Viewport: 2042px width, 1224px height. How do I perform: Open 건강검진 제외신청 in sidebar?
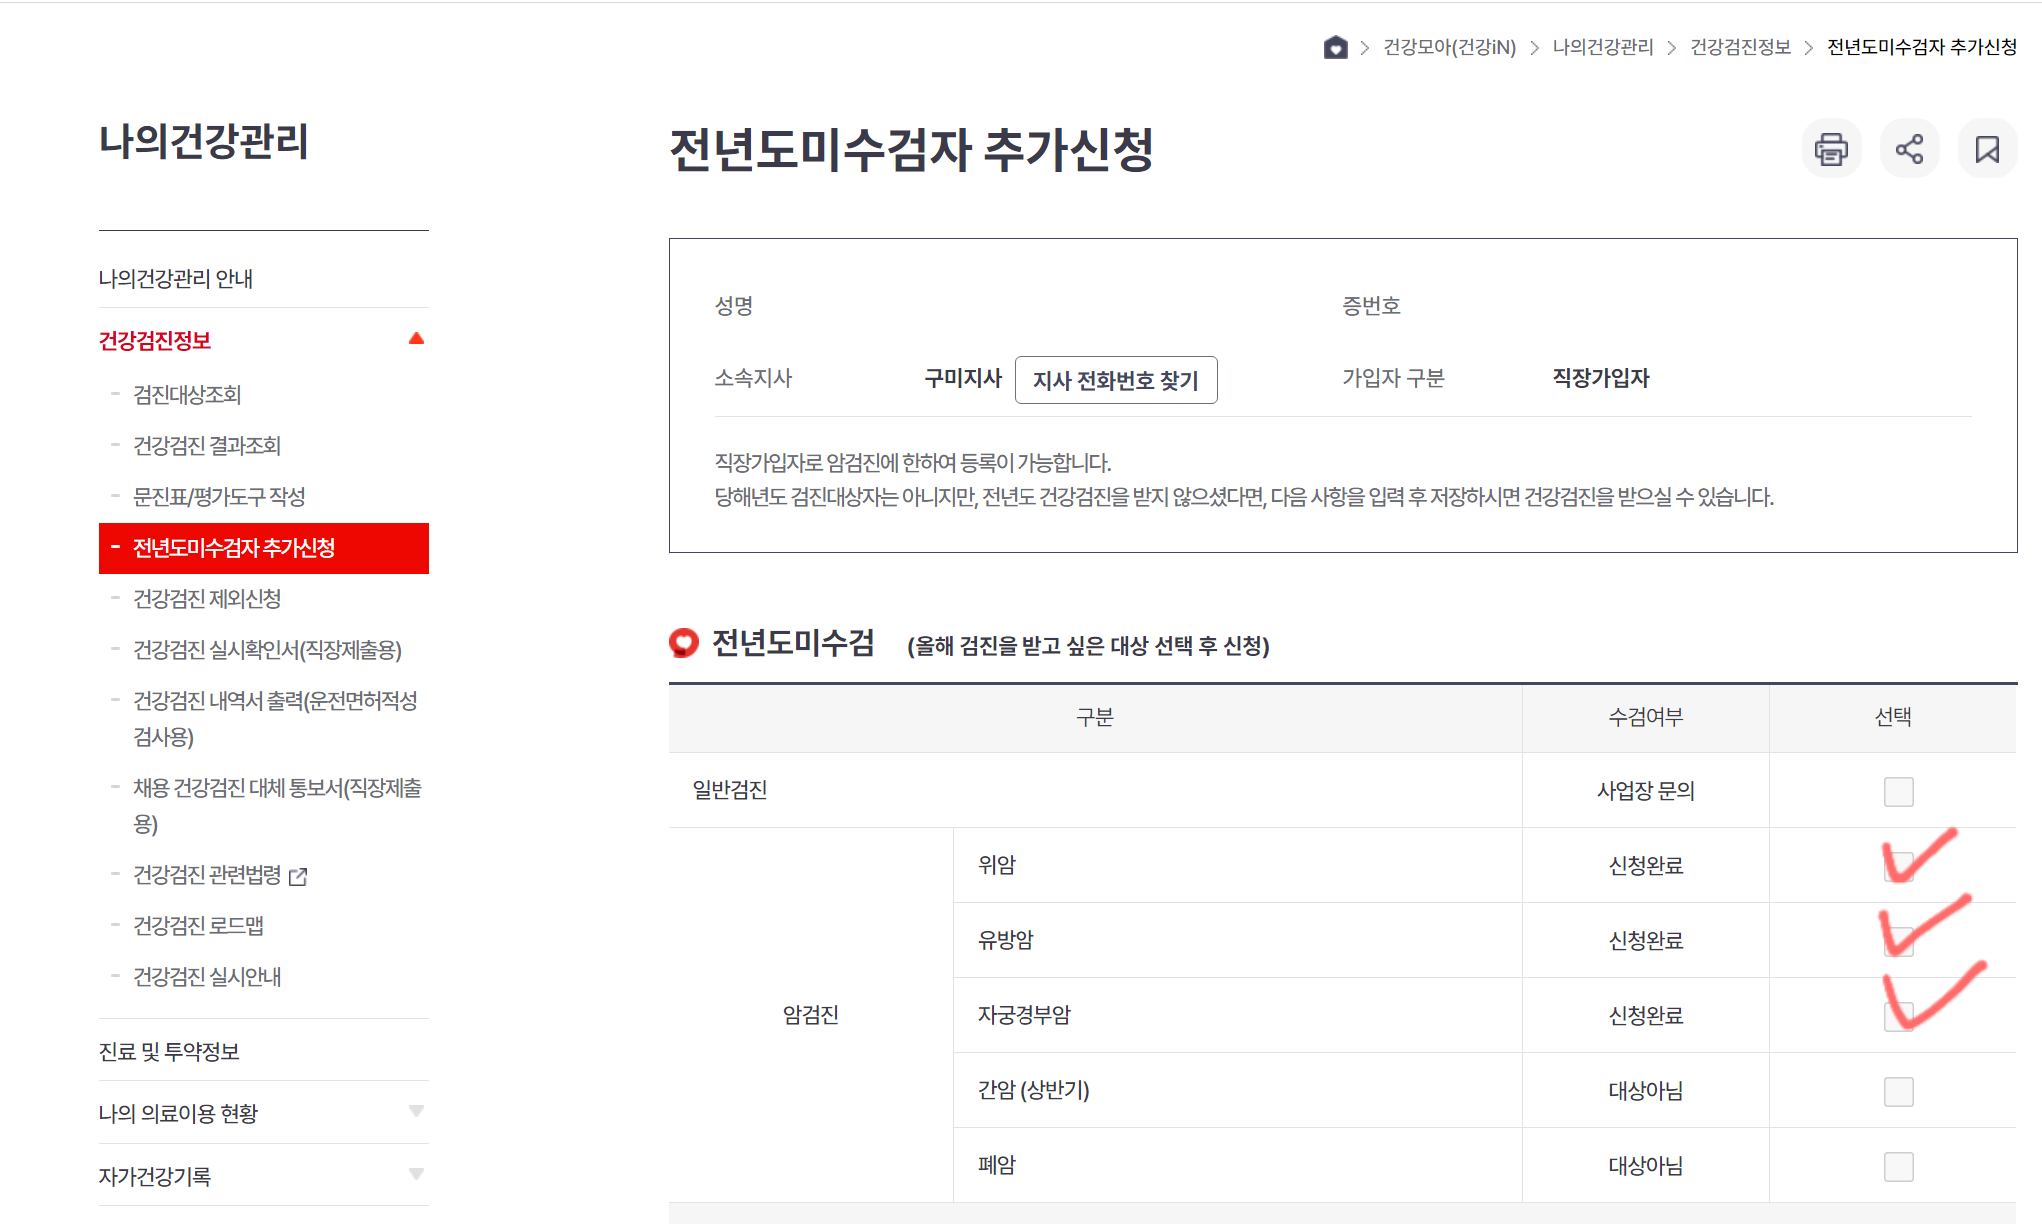207,599
